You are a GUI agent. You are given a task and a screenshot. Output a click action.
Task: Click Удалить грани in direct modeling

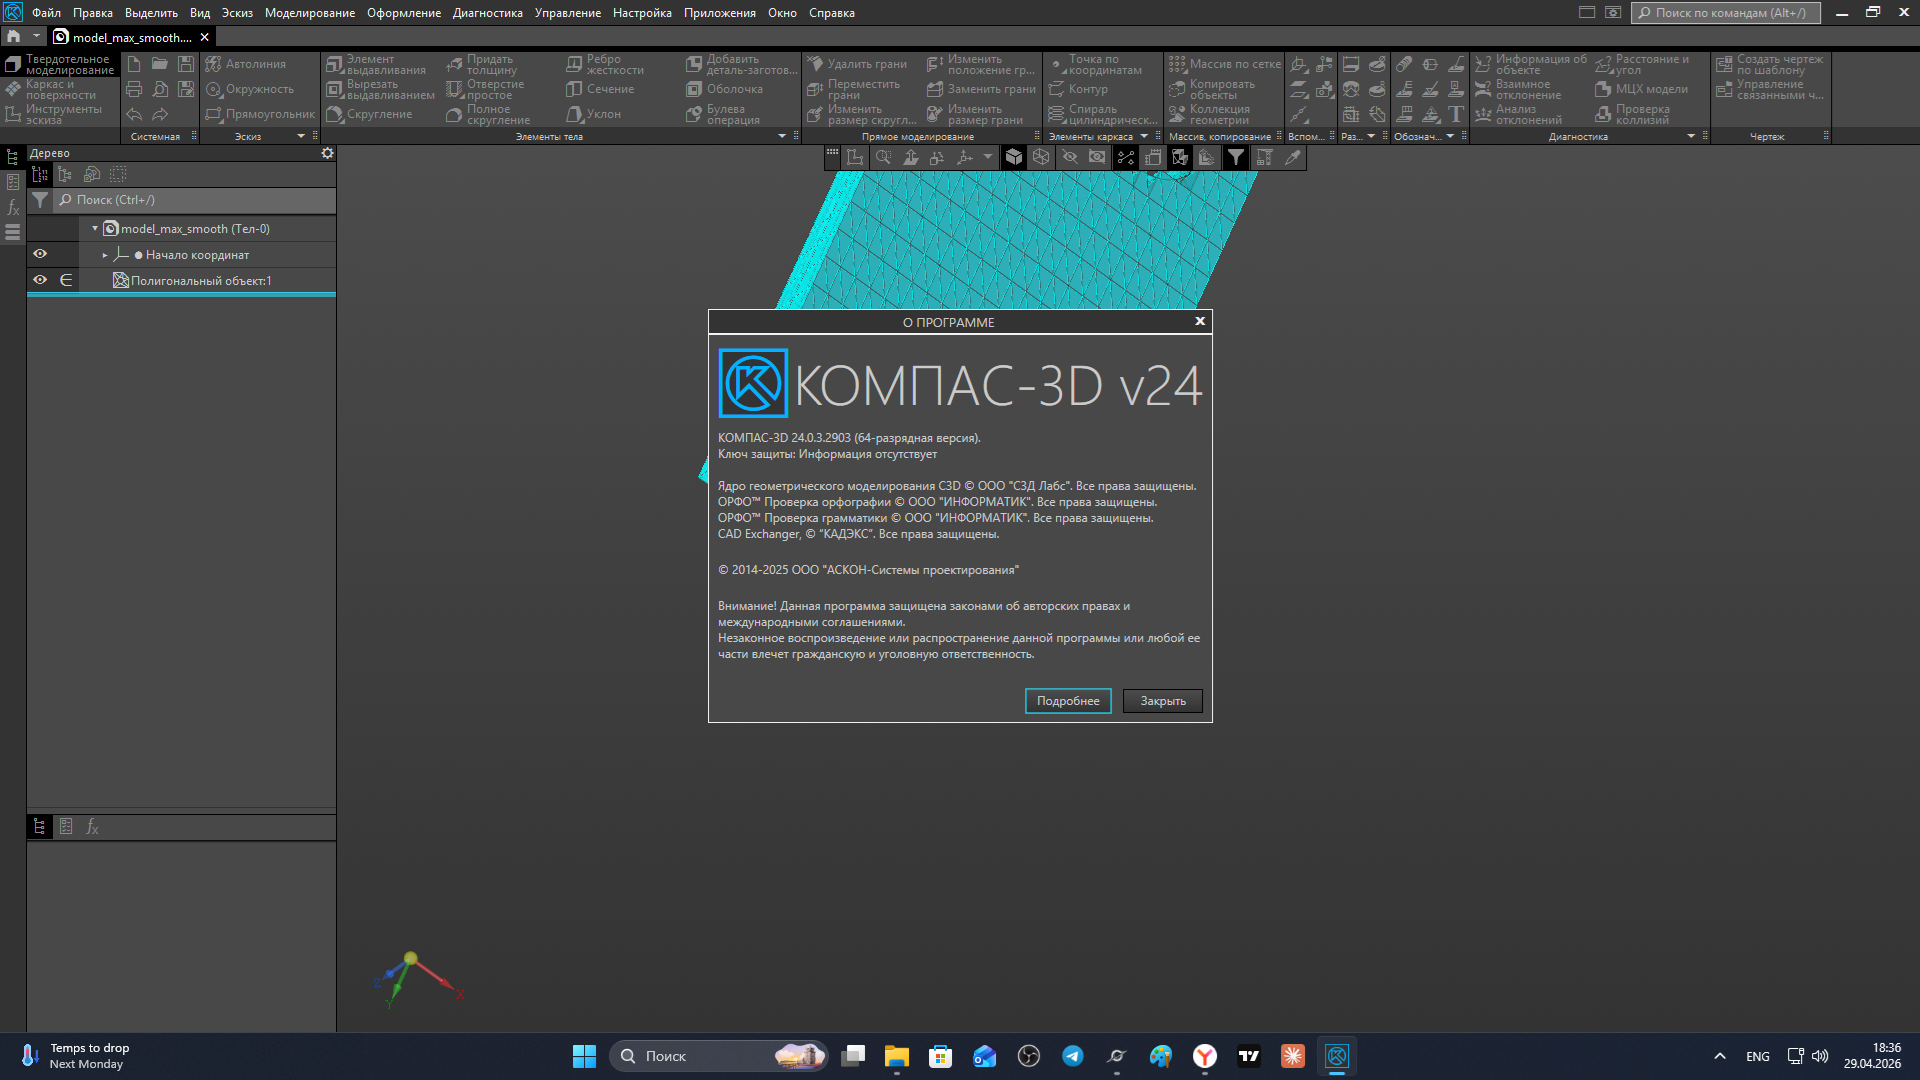tap(857, 64)
